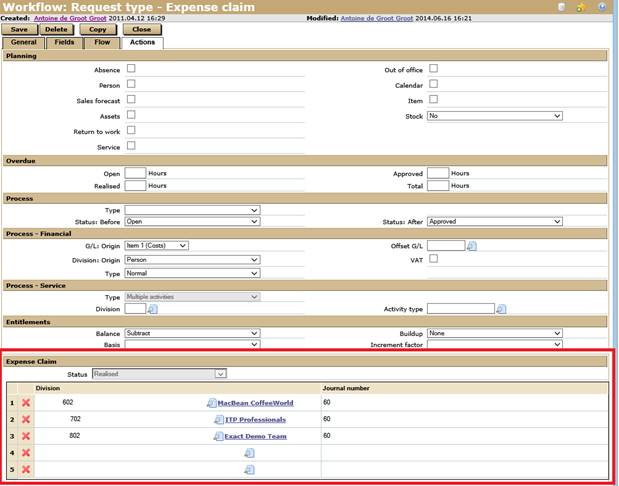Screen dimensions: 619x486
Task: Open division lookup for MacBean CoffeeWorld
Action: coord(211,403)
